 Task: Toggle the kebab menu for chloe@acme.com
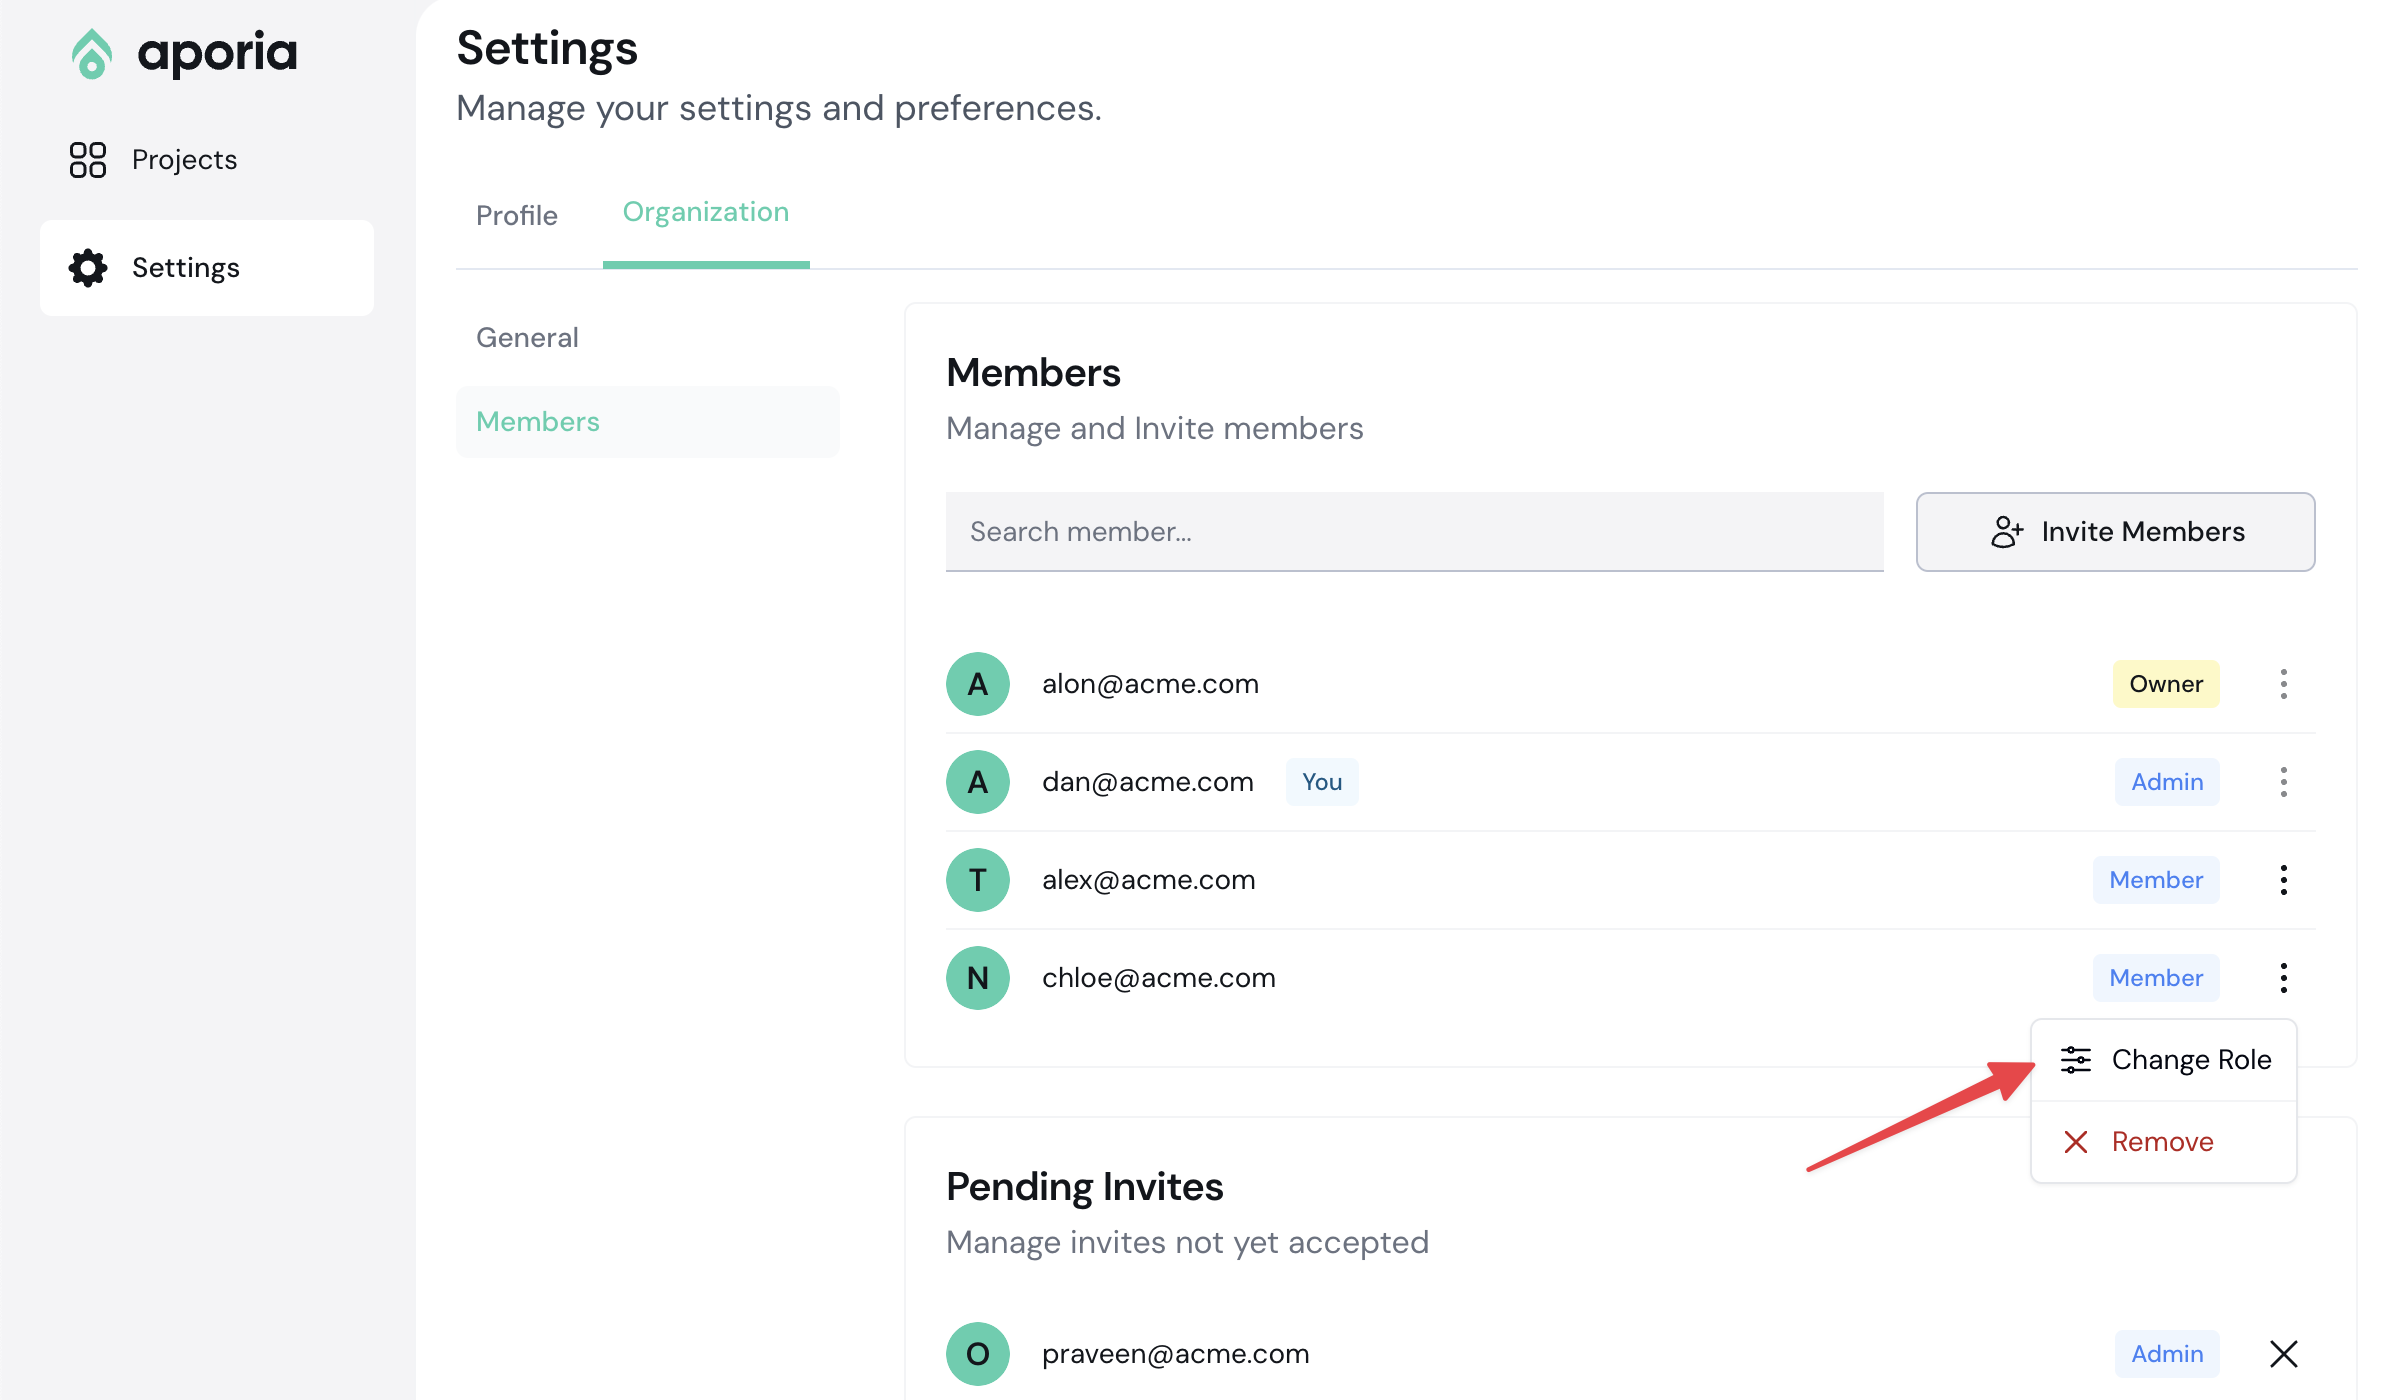pos(2283,978)
